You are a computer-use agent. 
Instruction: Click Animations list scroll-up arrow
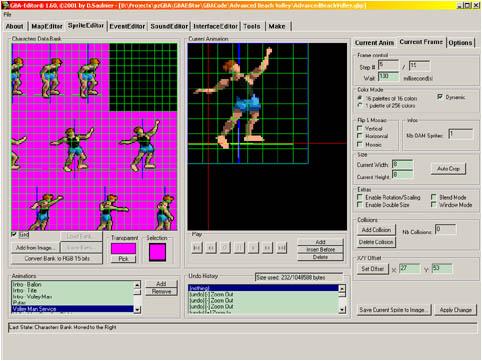tap(137, 285)
